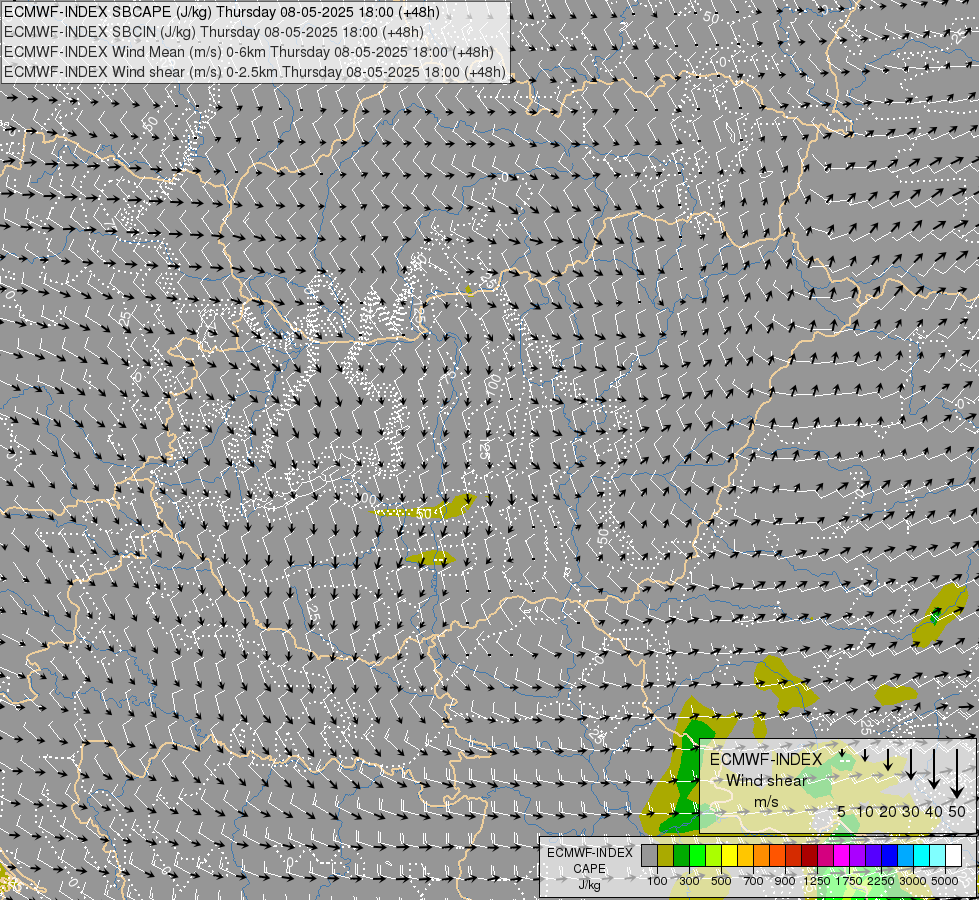Click the dark red swatch left of 1250
979x900 pixels.
point(809,856)
